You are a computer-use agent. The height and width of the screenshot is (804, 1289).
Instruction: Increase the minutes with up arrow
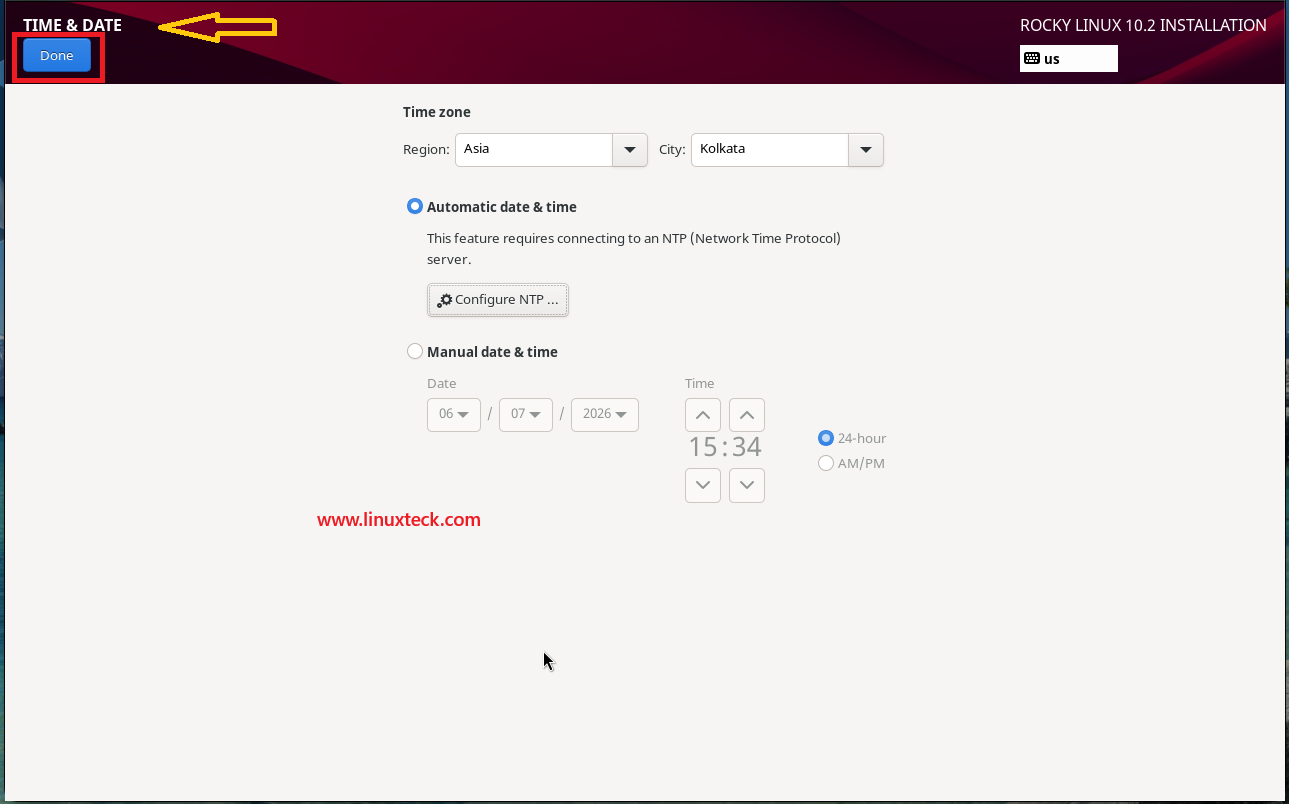(x=747, y=415)
